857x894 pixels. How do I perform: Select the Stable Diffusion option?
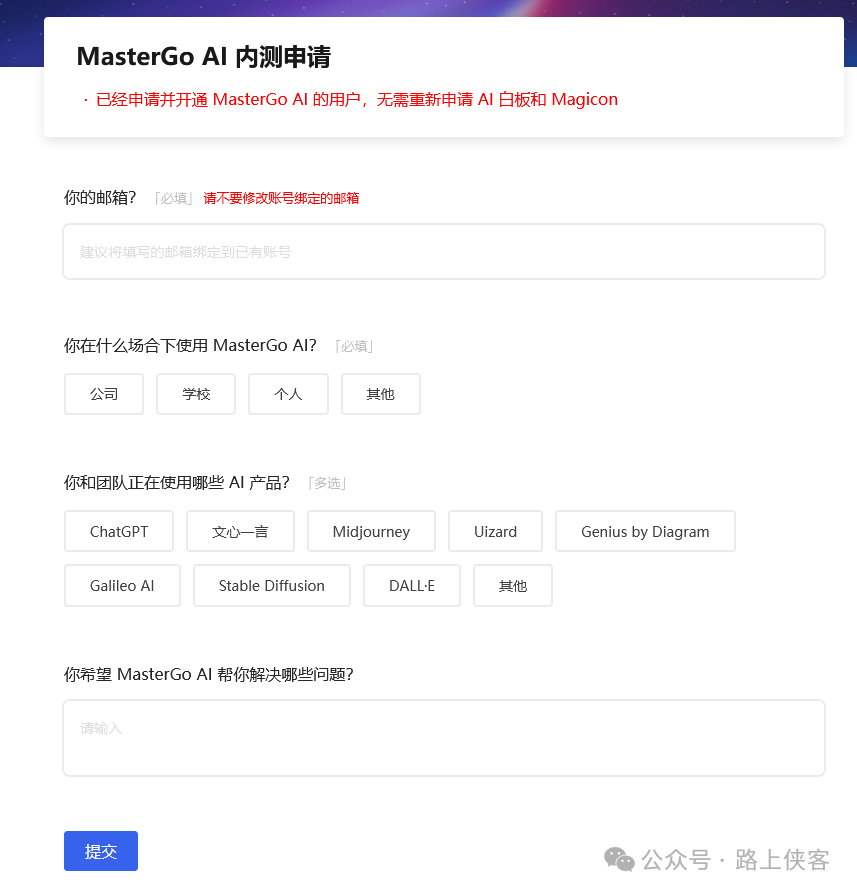pos(271,586)
